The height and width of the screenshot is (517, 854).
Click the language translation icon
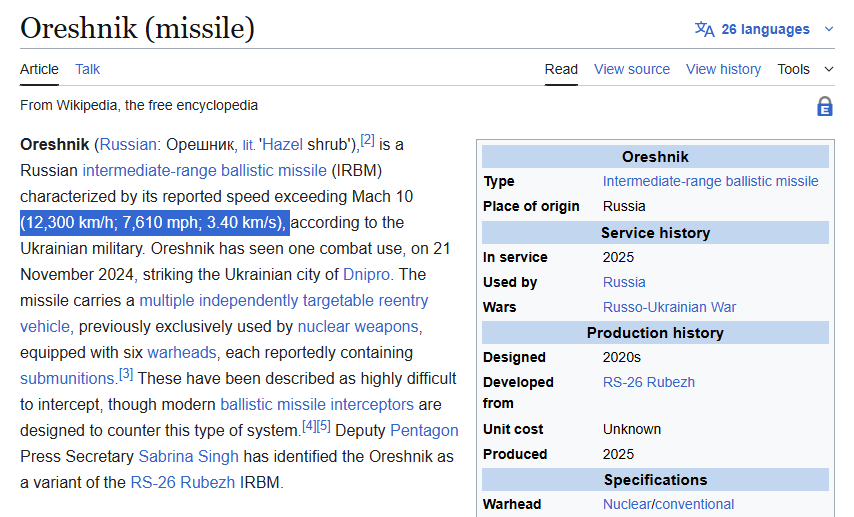tap(704, 29)
